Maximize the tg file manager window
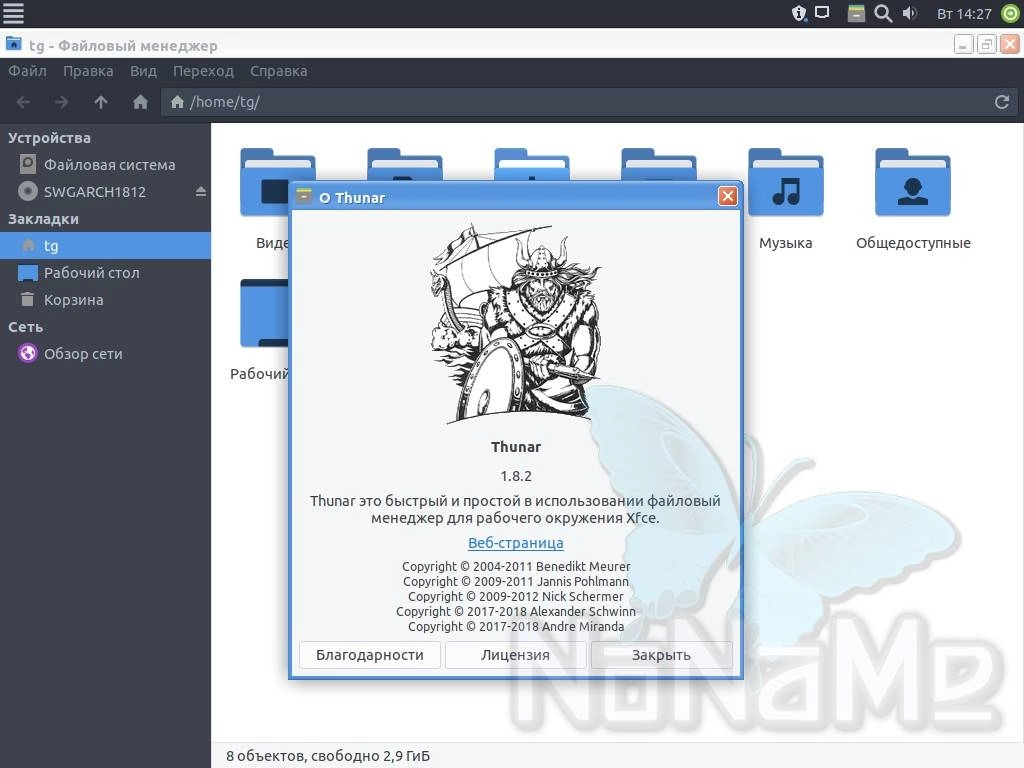The image size is (1024, 768). [x=987, y=44]
